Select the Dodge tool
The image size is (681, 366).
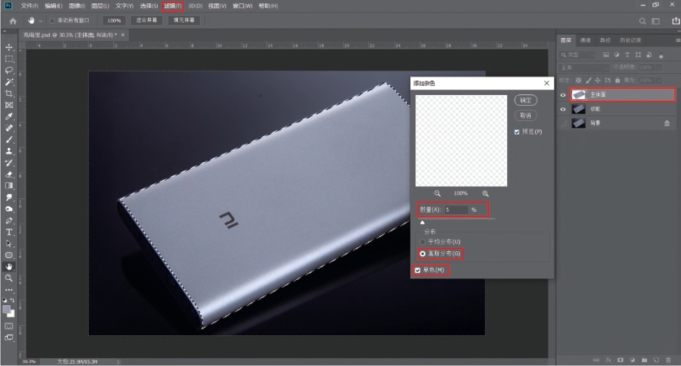(x=9, y=209)
